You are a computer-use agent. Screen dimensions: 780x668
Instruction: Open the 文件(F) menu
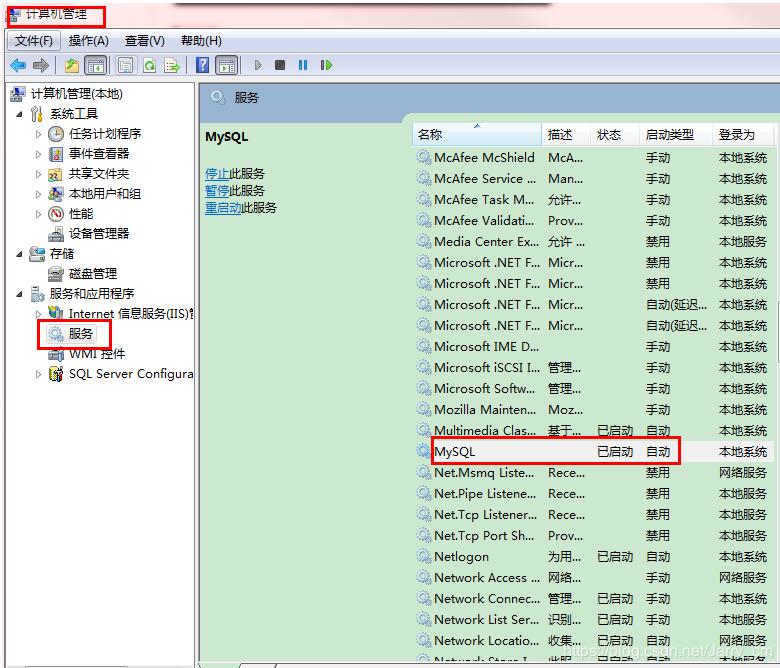pos(34,41)
